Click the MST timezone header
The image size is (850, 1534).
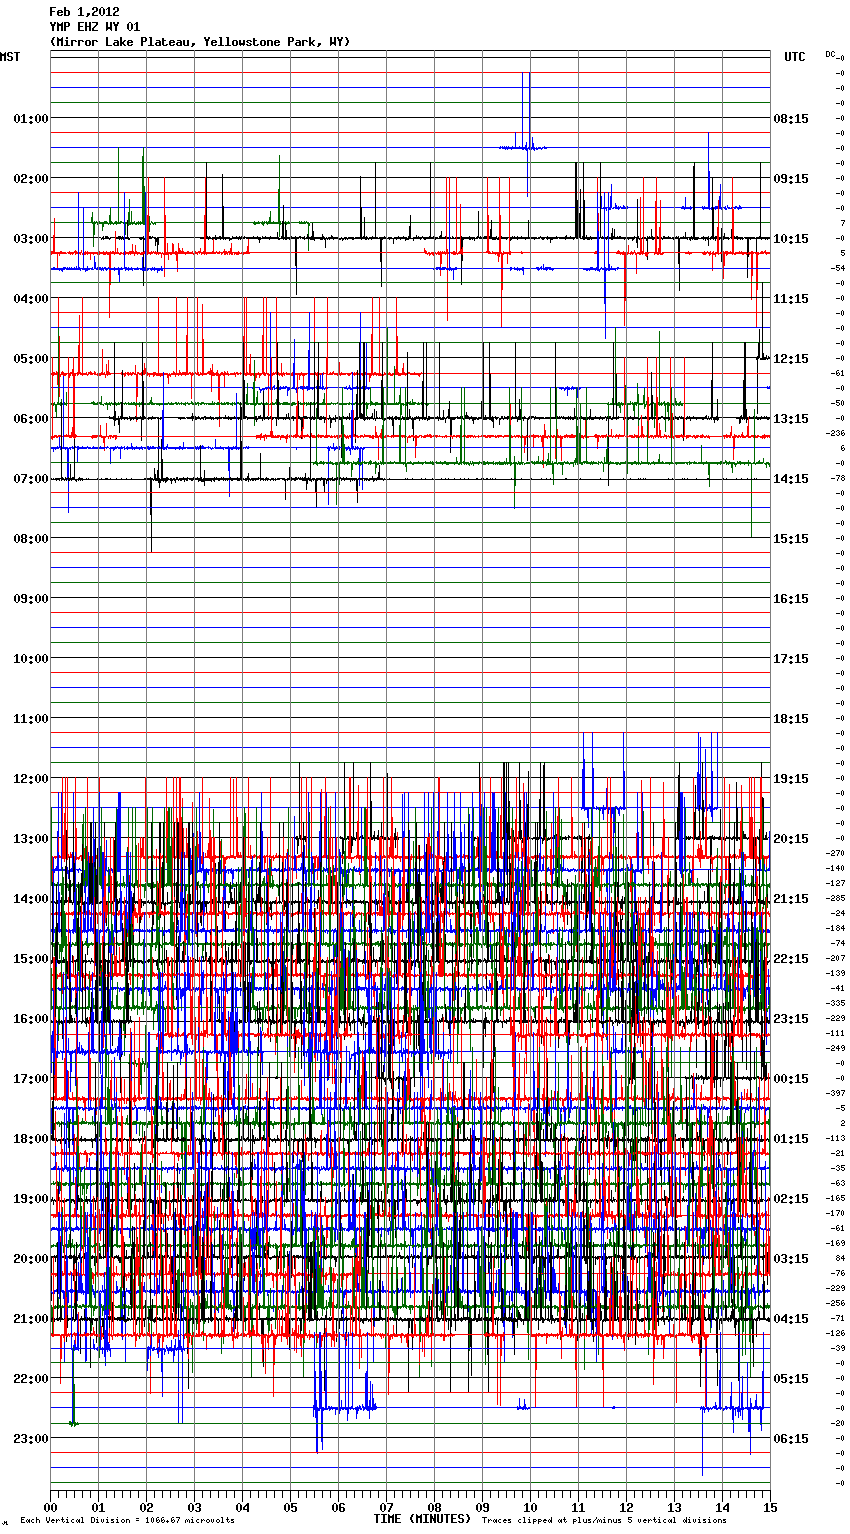pos(10,57)
